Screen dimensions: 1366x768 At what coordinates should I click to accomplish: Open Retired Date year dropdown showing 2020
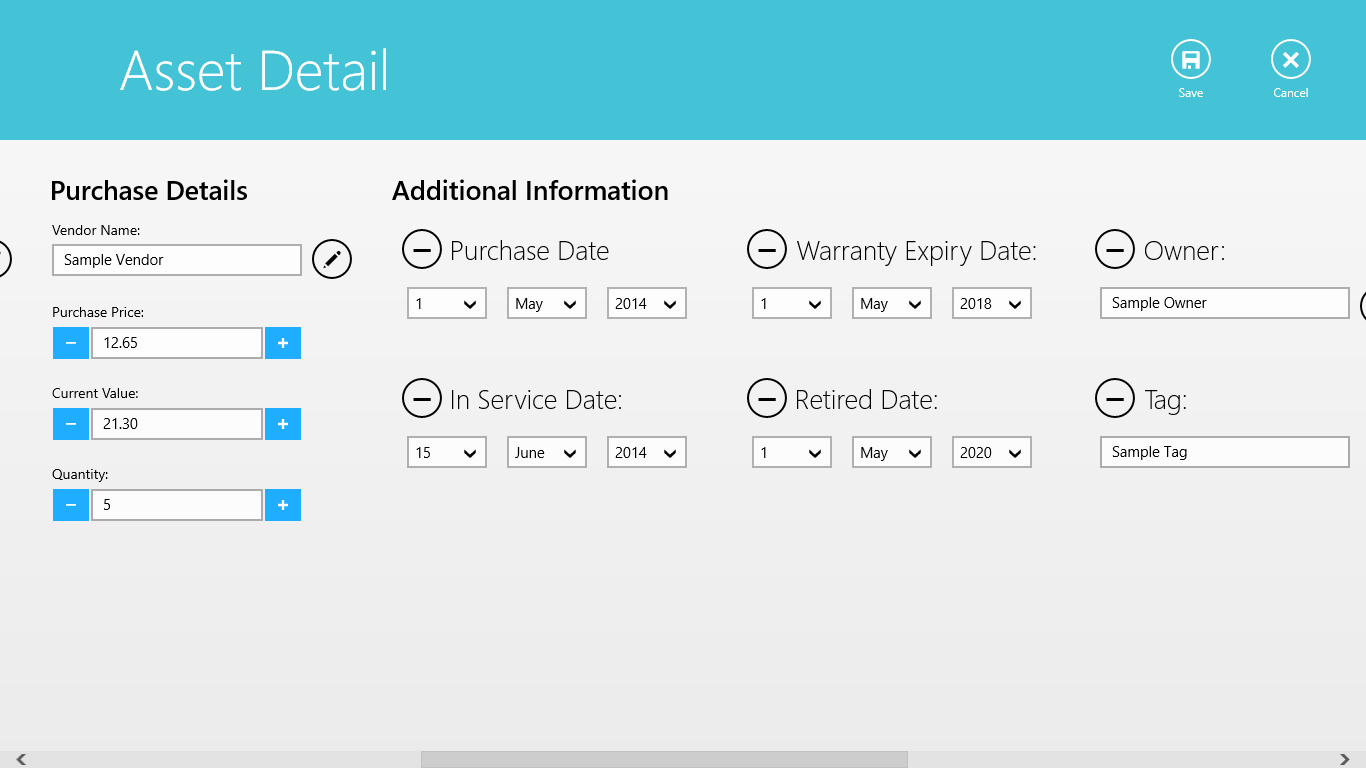991,453
